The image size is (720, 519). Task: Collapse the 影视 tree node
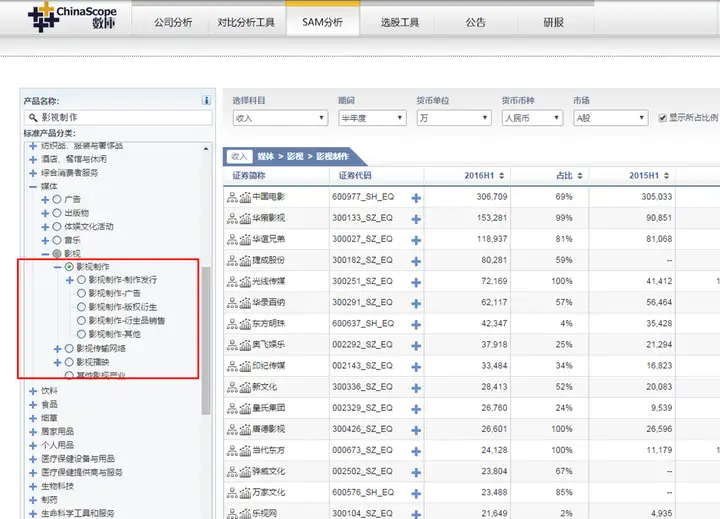[45, 254]
